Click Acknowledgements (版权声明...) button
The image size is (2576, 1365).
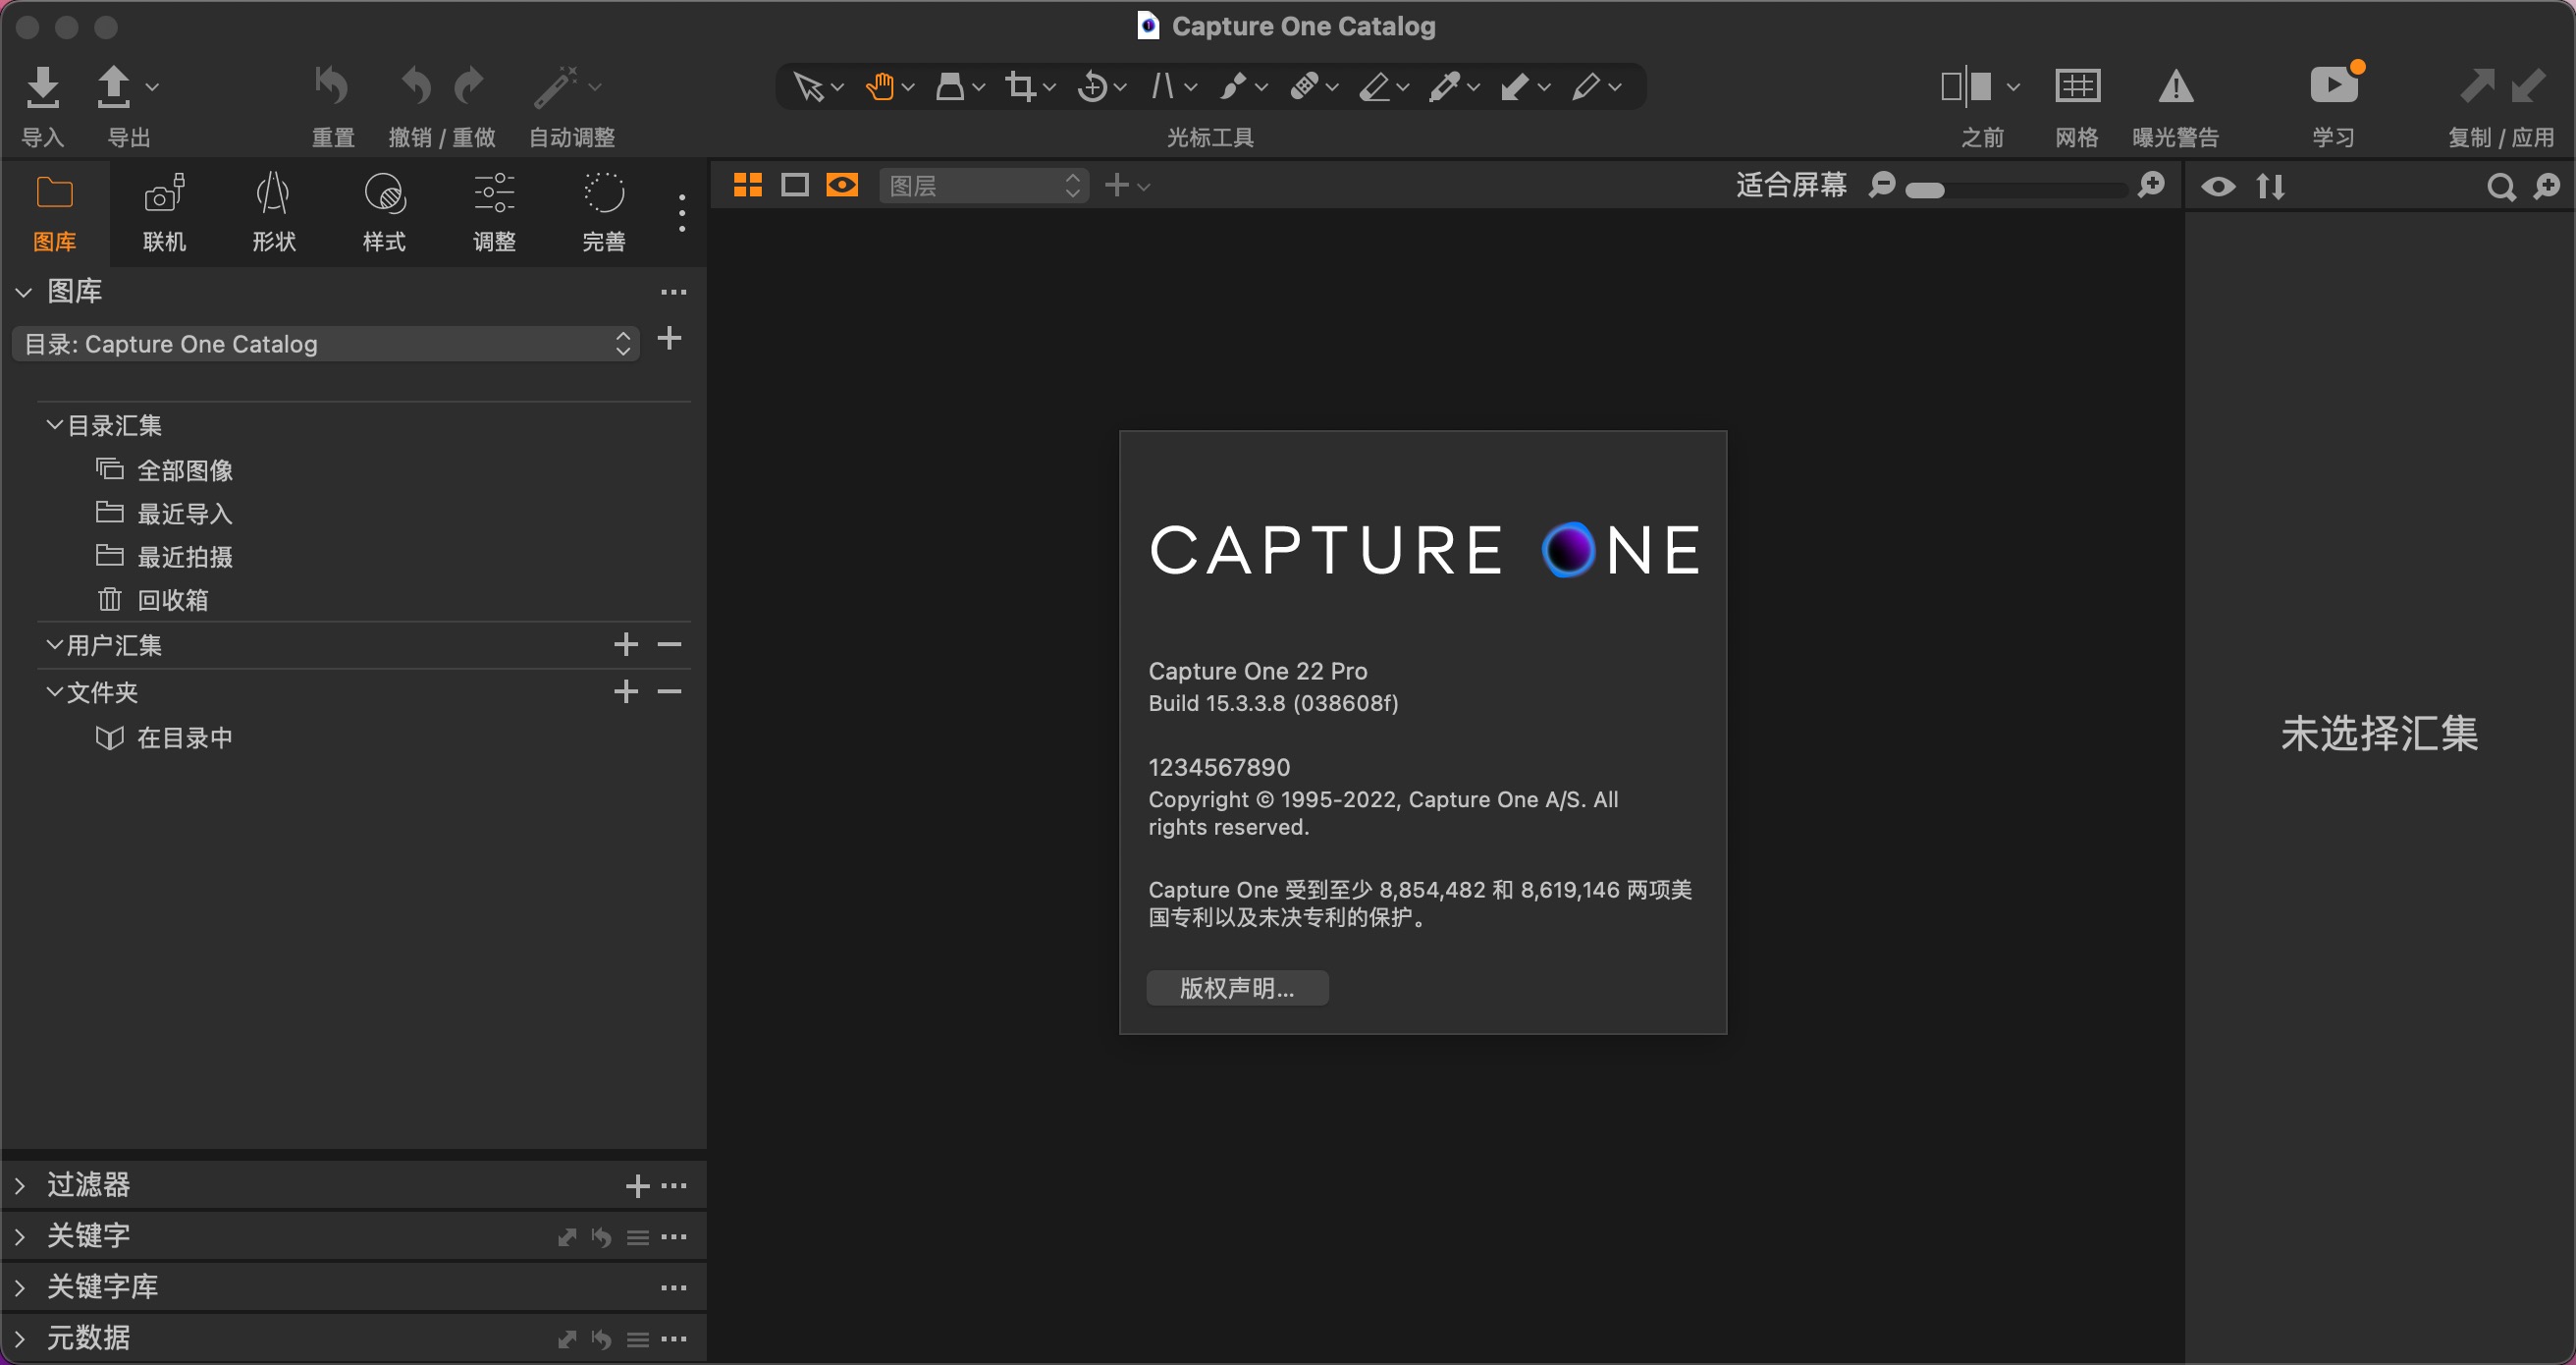click(1237, 988)
